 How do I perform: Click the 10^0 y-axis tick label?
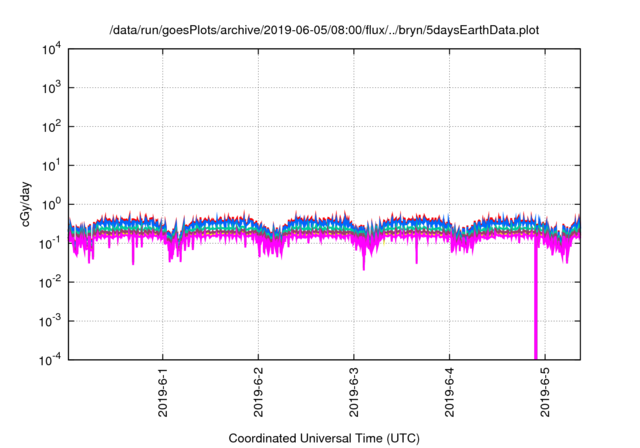[51, 204]
